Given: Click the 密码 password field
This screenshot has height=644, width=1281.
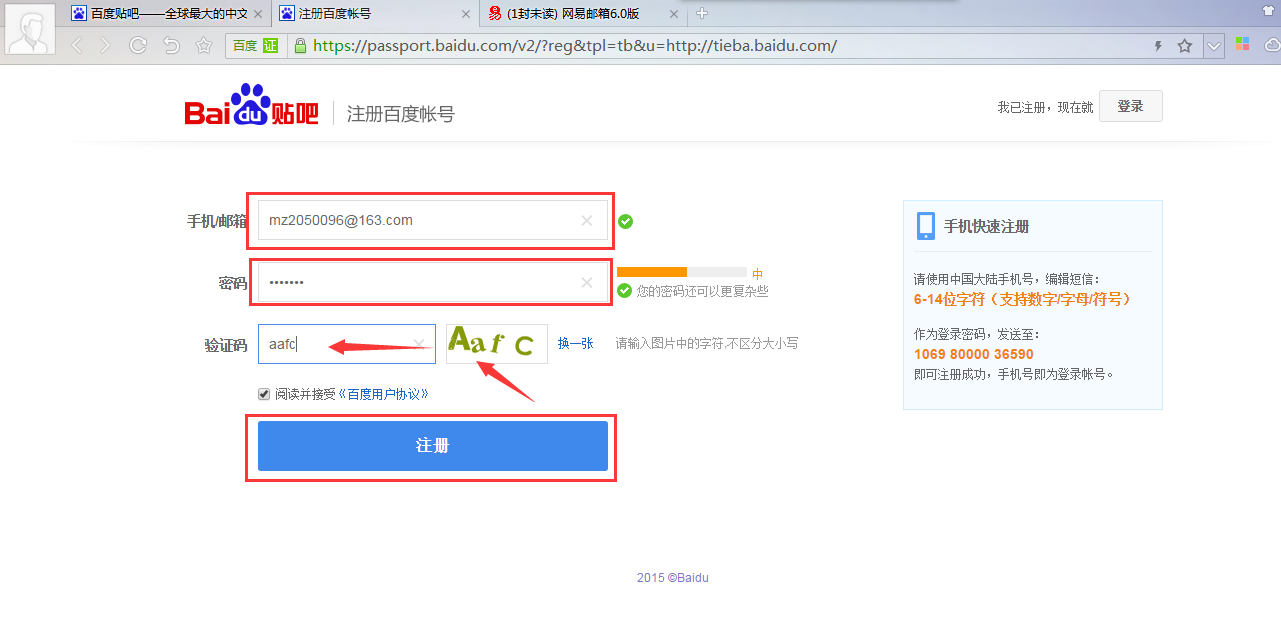Looking at the screenshot, I should (432, 283).
